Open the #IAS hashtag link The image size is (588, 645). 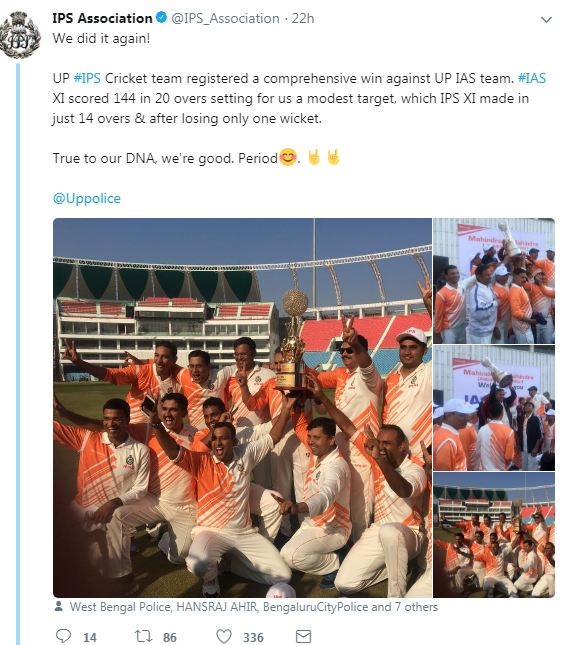point(532,78)
